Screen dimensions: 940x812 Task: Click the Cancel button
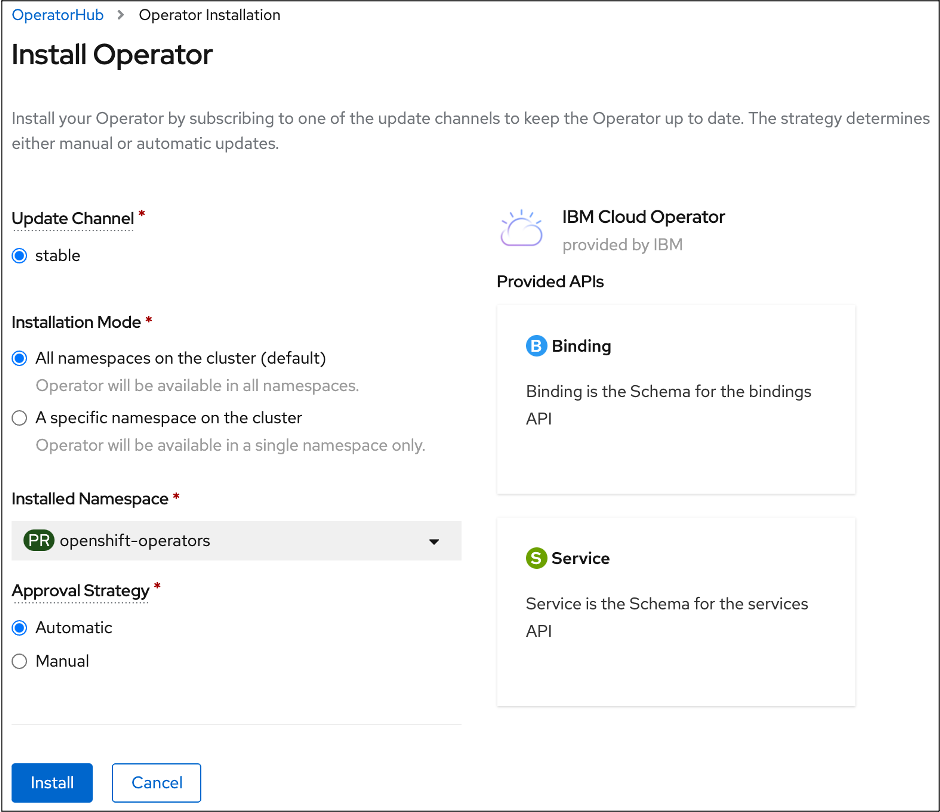coord(156,783)
